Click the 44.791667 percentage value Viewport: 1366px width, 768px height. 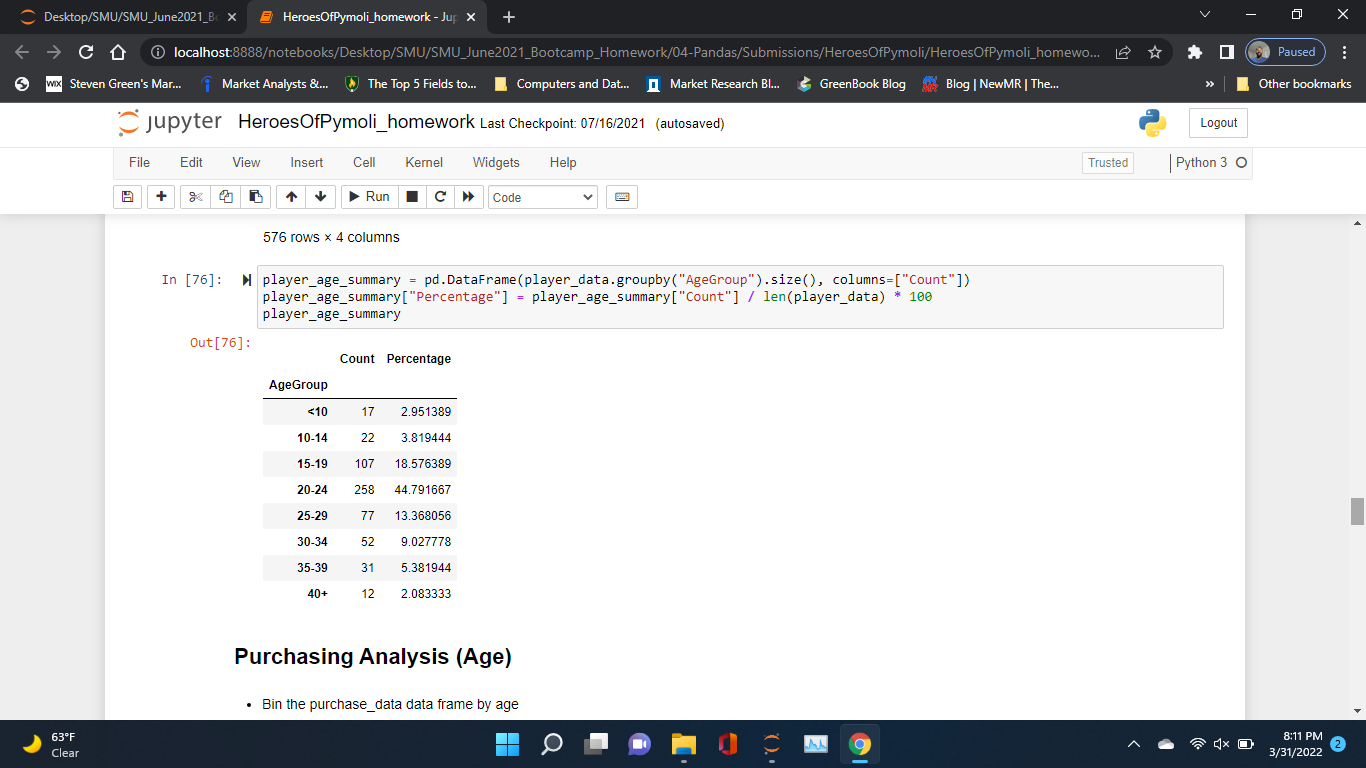click(x=423, y=490)
